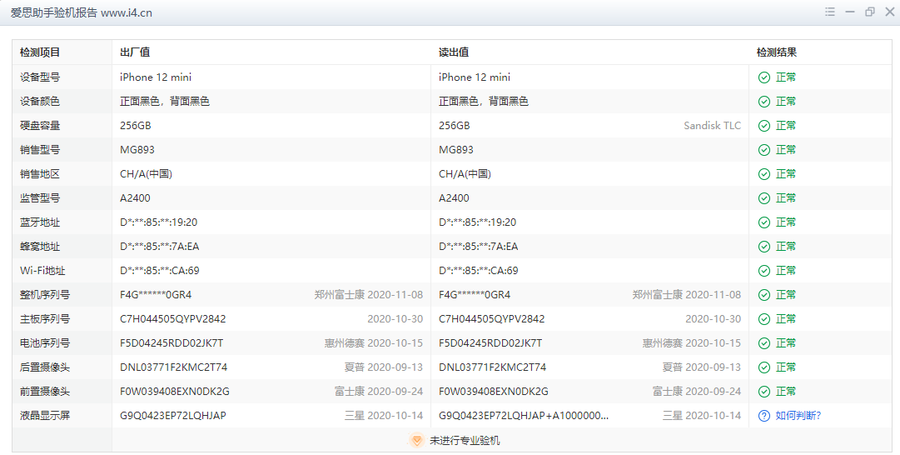This screenshot has width=900, height=455.
Task: Select the 前置摄像头 row label
Action: [45, 391]
